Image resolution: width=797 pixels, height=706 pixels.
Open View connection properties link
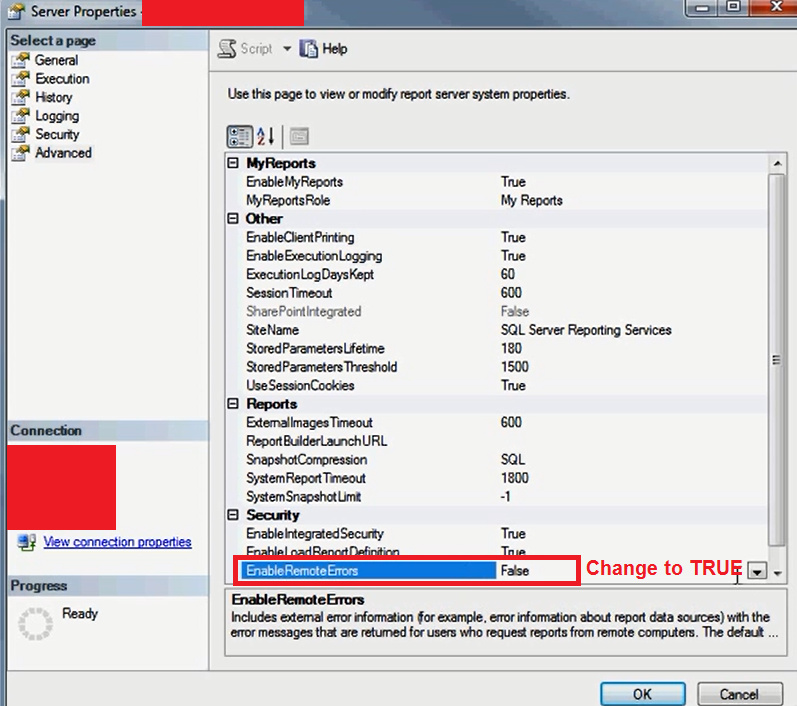click(x=117, y=542)
